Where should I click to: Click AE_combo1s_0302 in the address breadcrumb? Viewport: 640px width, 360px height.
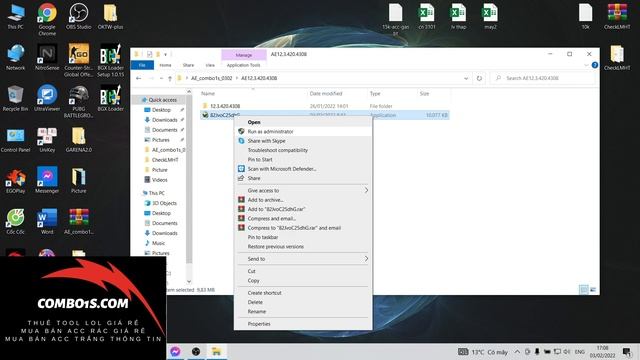coord(211,78)
